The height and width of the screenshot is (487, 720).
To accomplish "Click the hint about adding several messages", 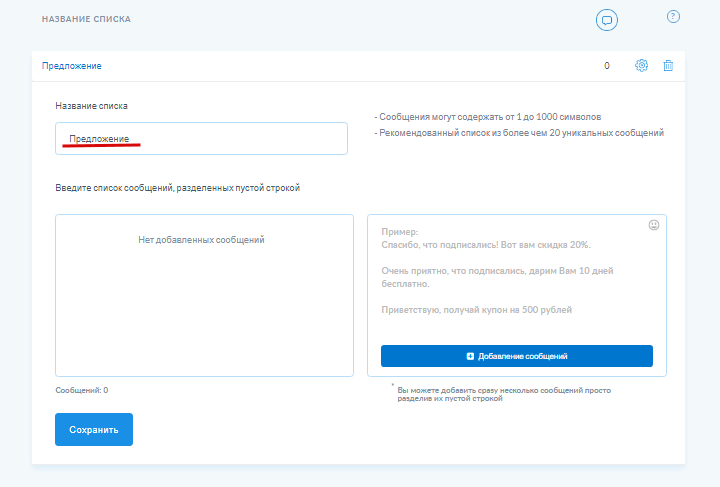I will 504,394.
